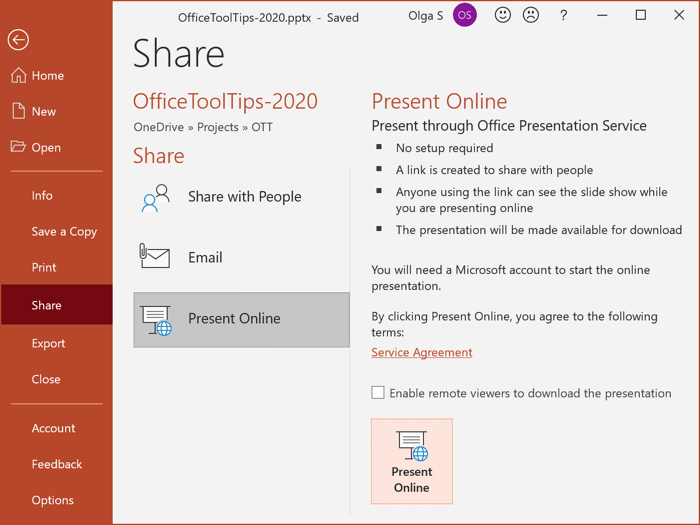Click the OS user avatar circle
Screen dimensions: 700x525
click(464, 16)
